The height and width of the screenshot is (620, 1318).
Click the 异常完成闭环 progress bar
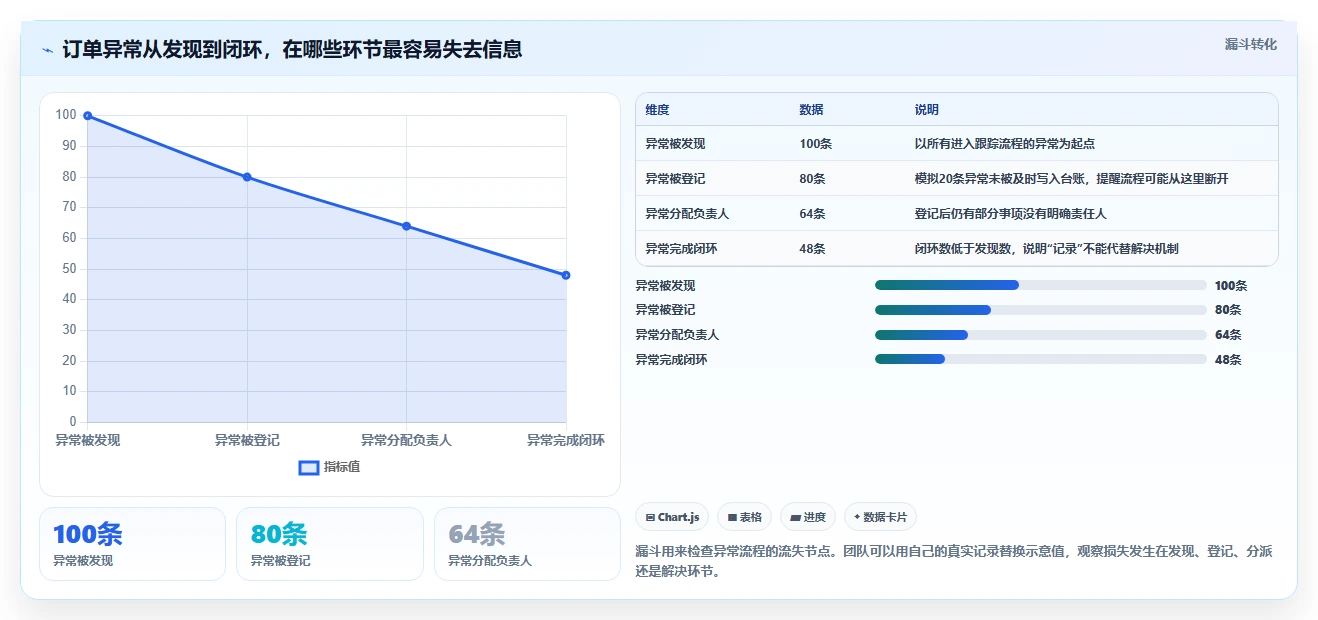point(1041,359)
